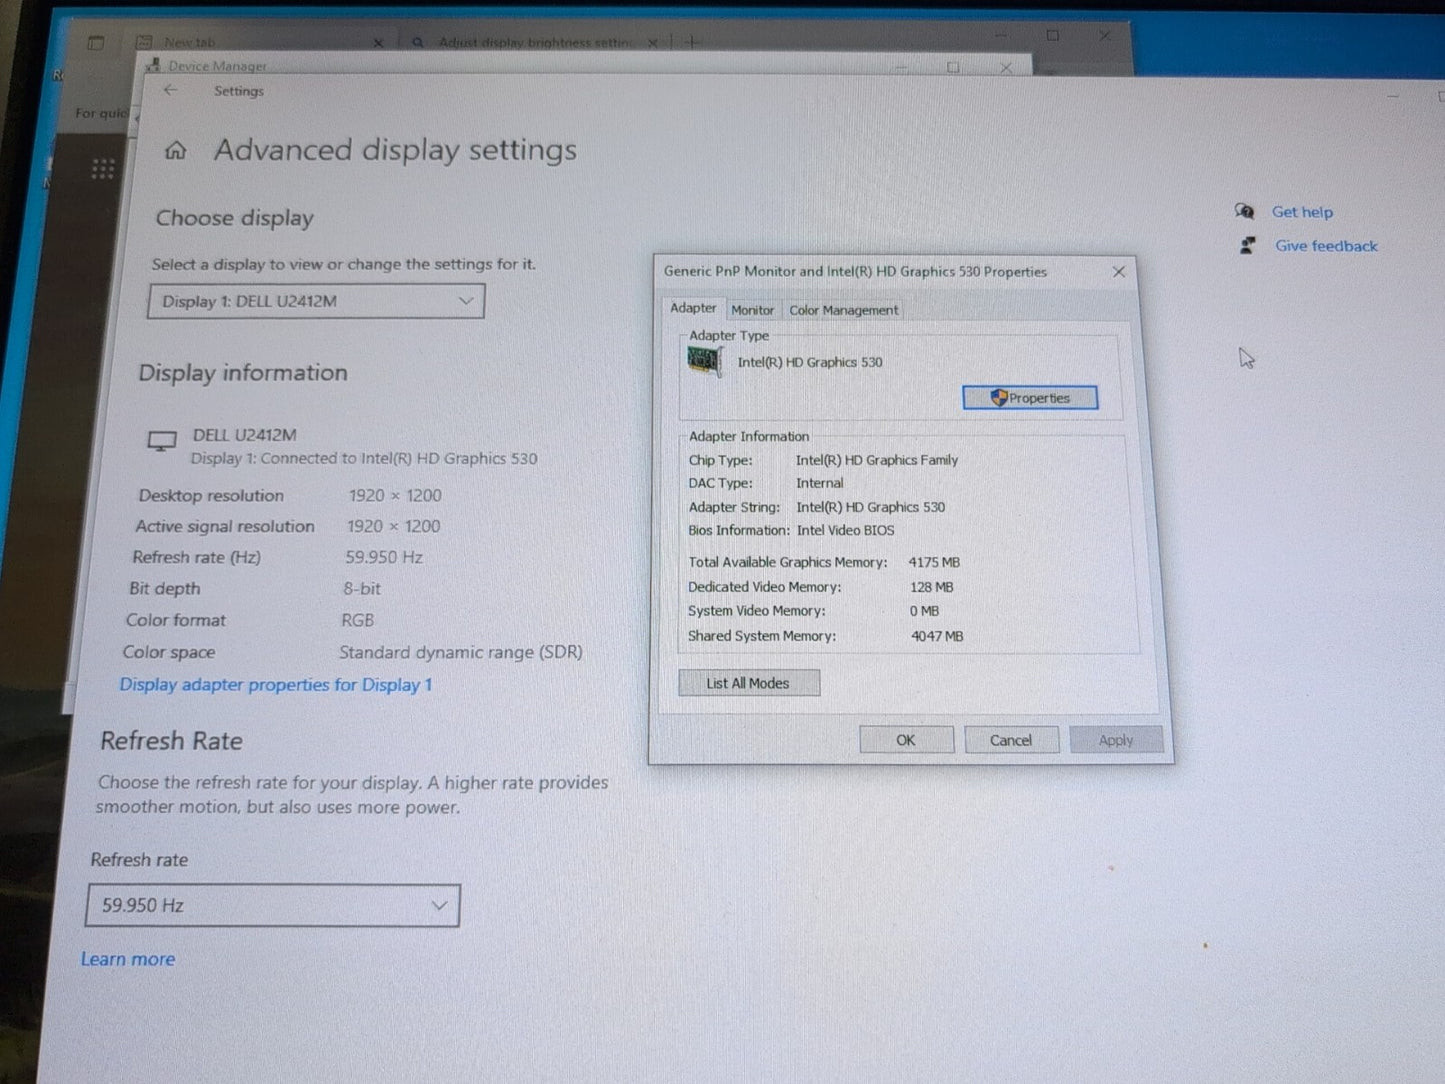Click the 1920 × 1200 desktop resolution value
1445x1084 pixels.
(x=395, y=495)
